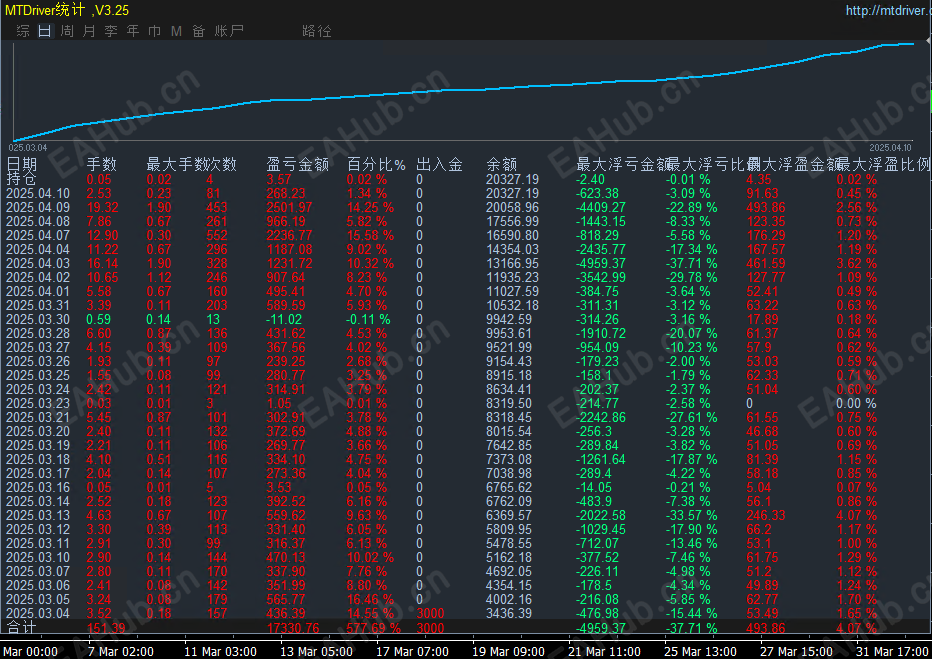This screenshot has height=659, width=932.
Task: Click the green percentage -0.11 %
Action: click(369, 320)
